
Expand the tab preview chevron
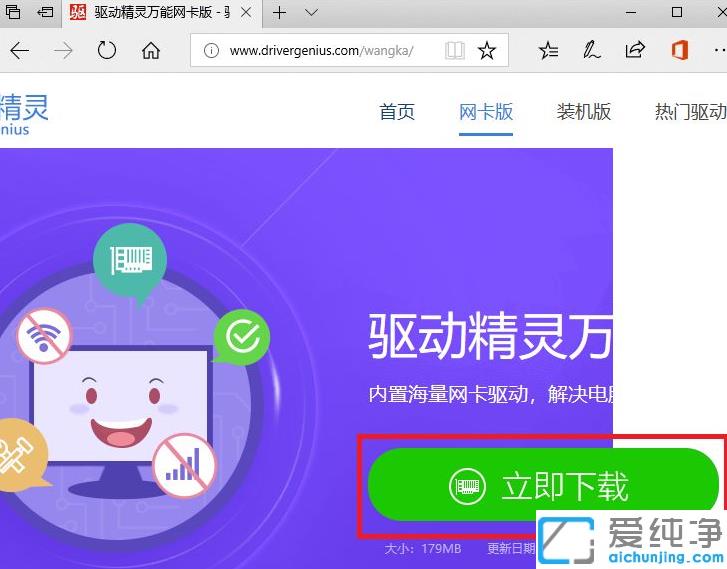click(312, 13)
